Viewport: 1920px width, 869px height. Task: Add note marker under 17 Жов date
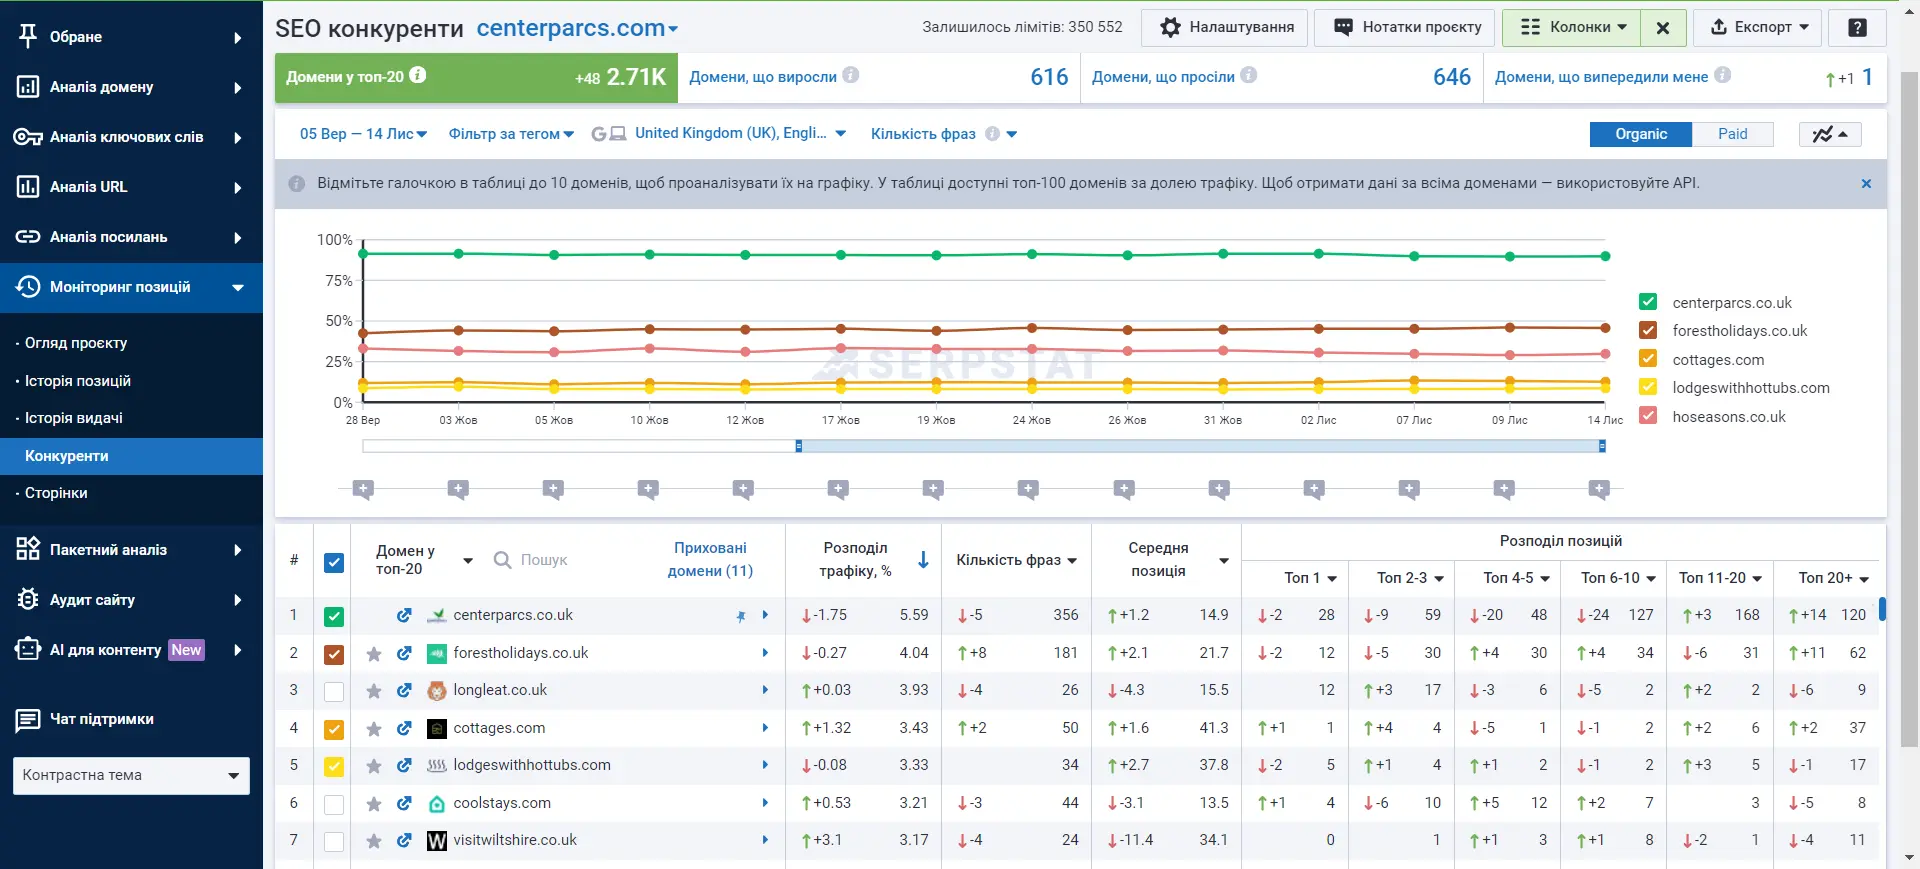click(x=838, y=489)
